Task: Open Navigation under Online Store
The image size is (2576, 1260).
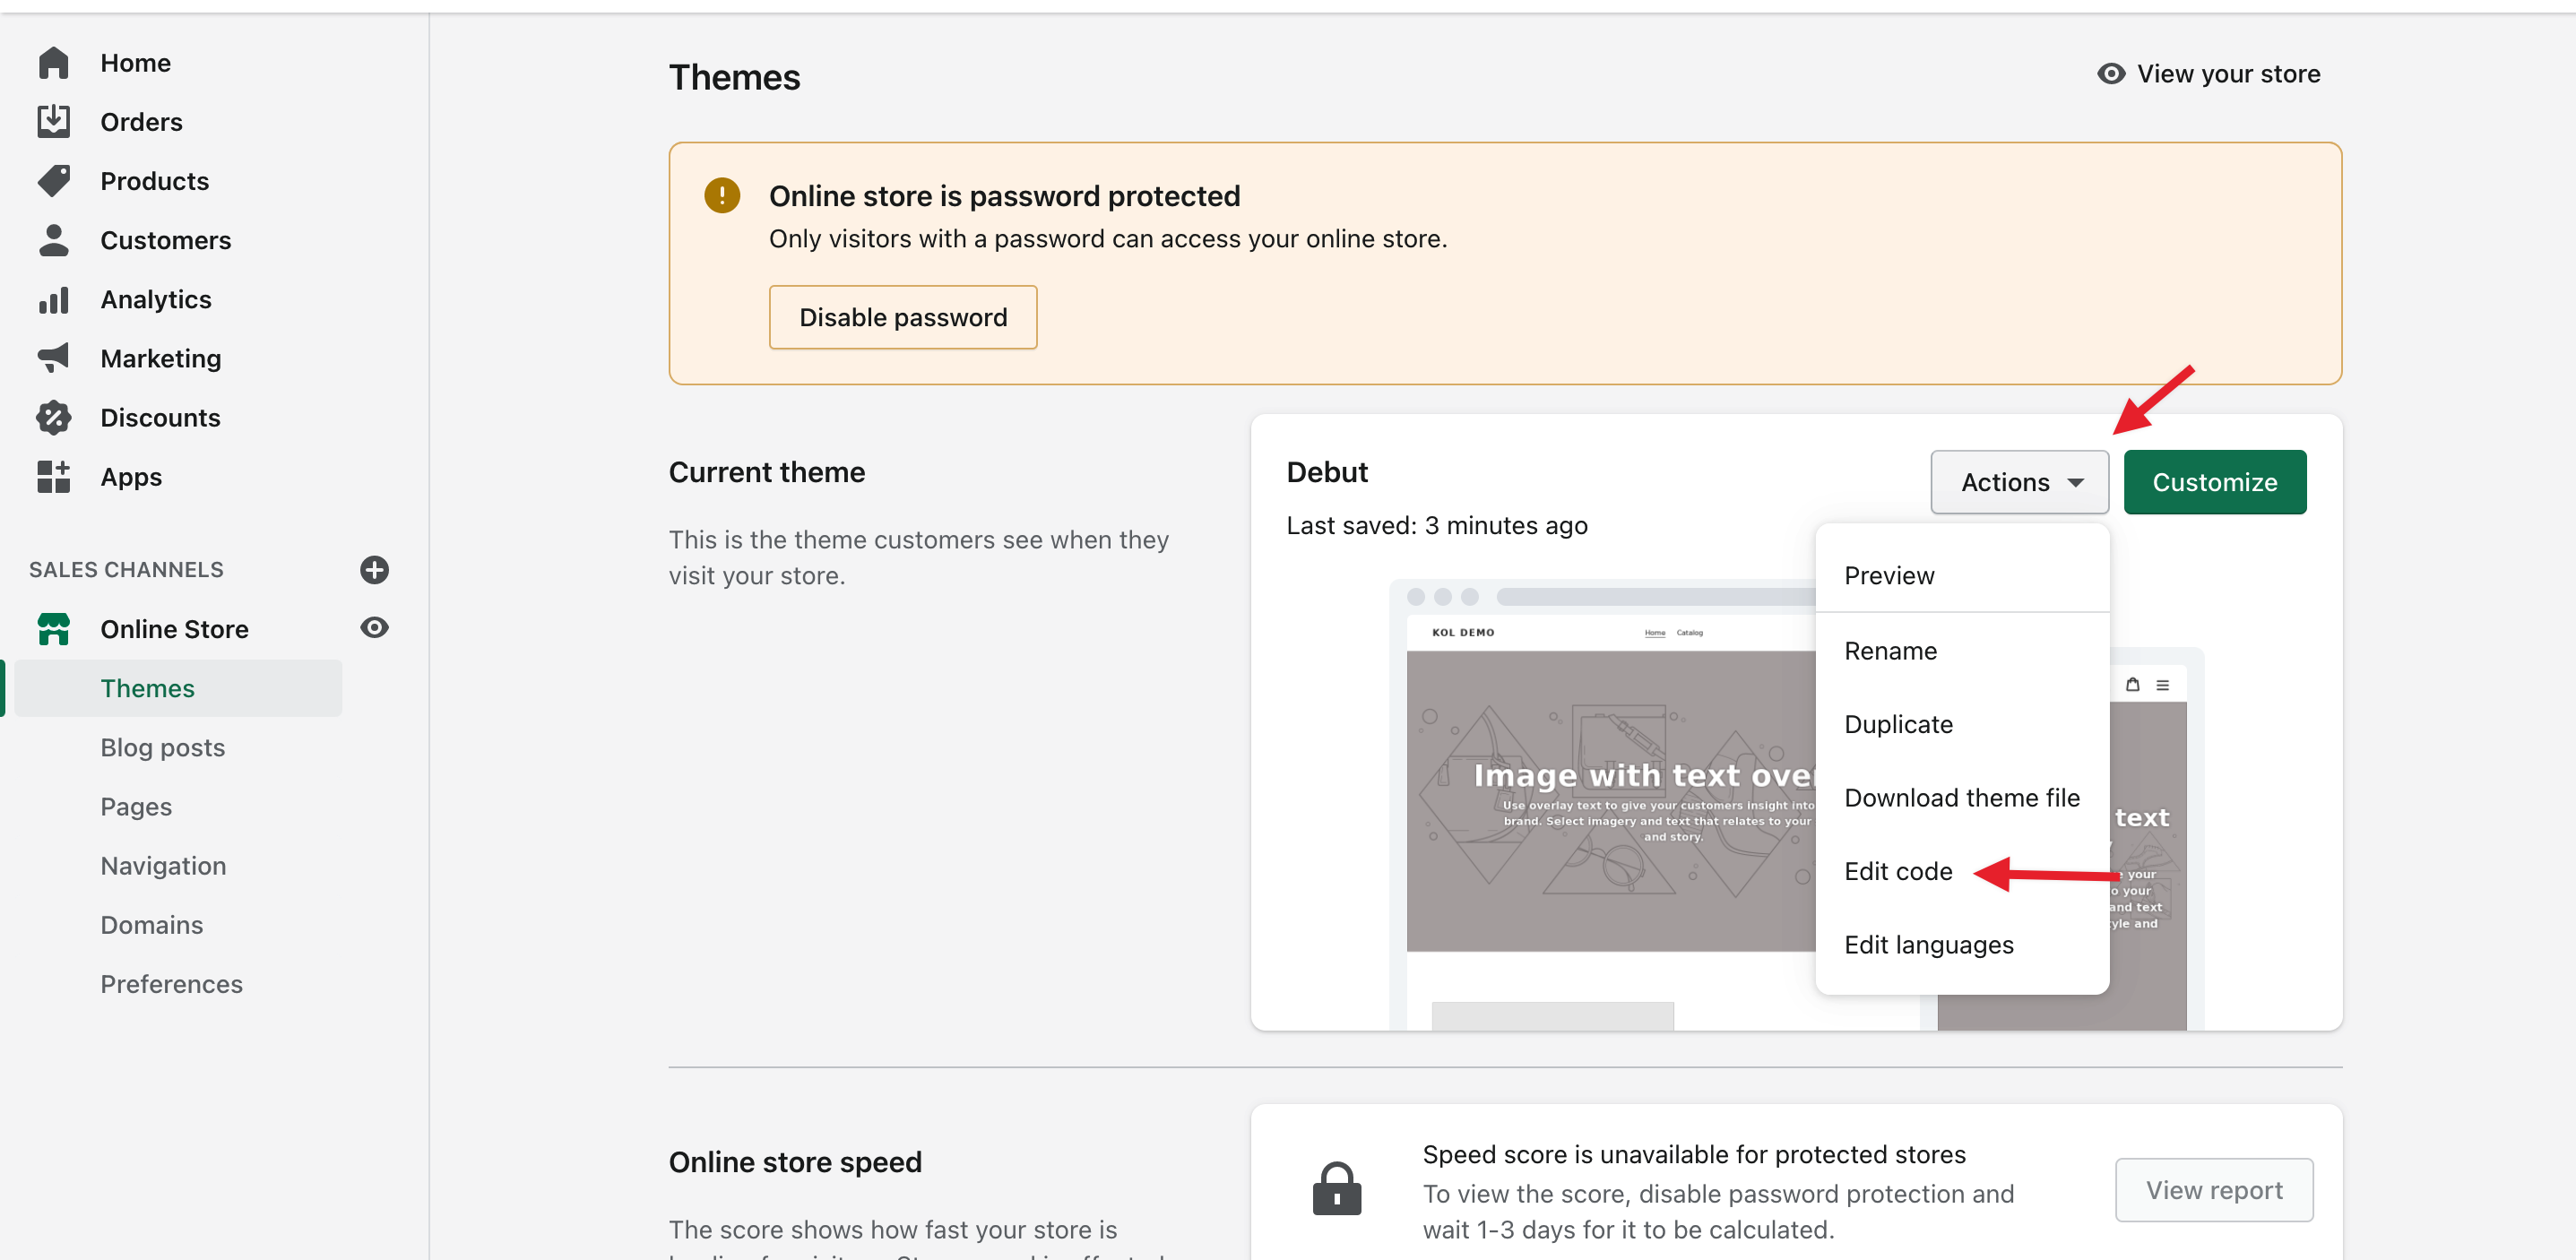Action: click(x=163, y=866)
